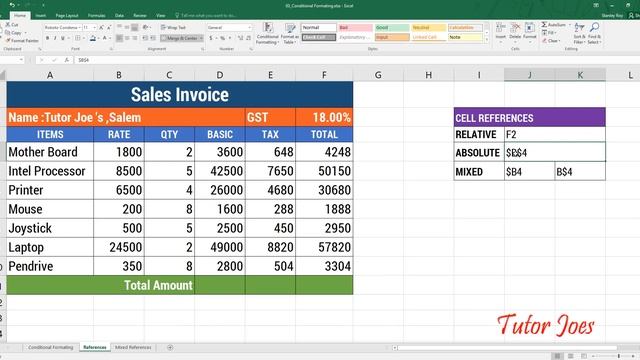Select cell with Laptop rate 24500
Viewport: 640px width, 360px height.
pyautogui.click(x=119, y=247)
